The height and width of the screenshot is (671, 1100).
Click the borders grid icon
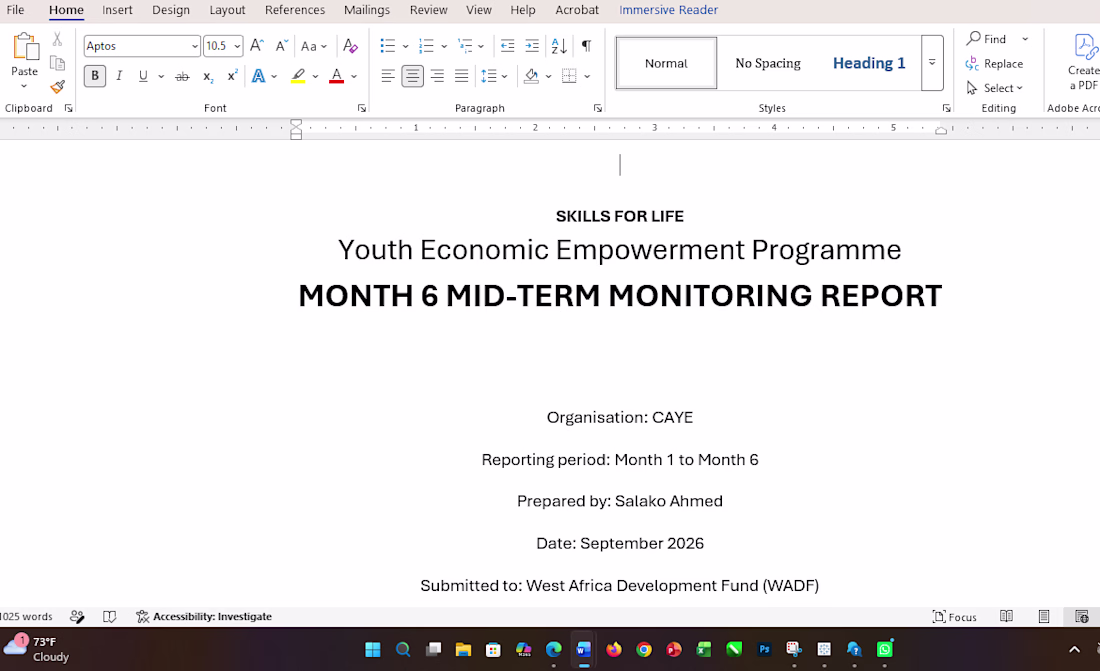[569, 76]
